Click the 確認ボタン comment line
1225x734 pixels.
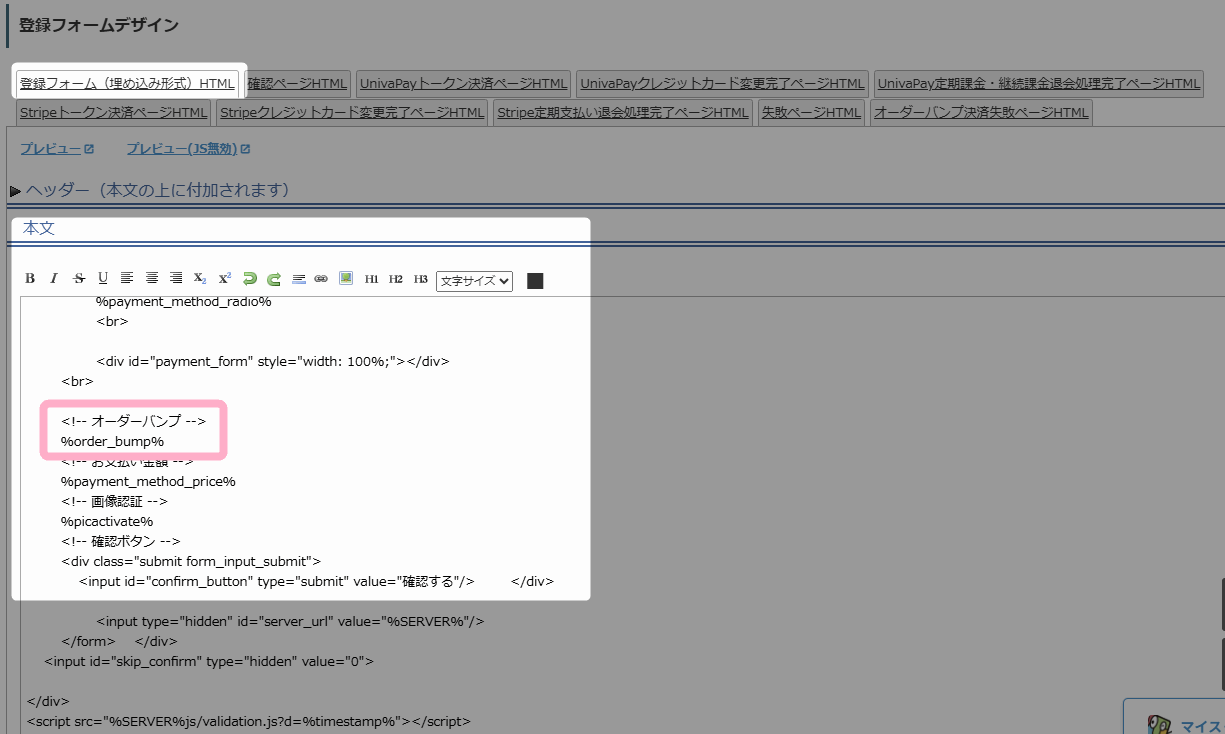(121, 541)
